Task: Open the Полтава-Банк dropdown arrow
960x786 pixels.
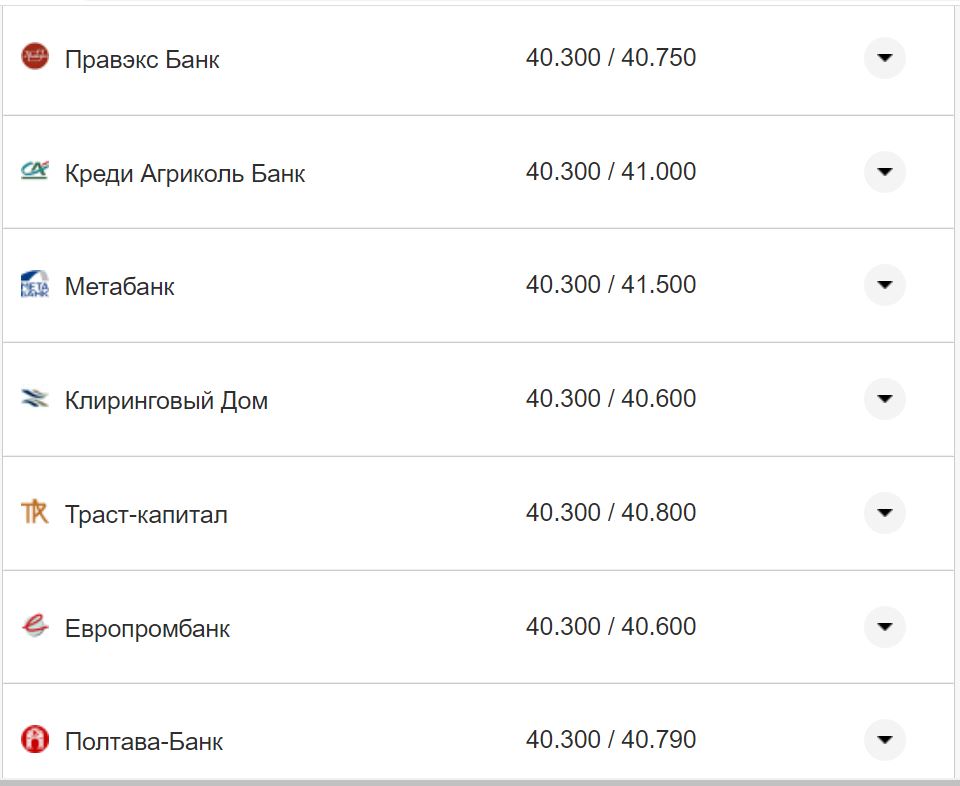Action: [x=884, y=740]
